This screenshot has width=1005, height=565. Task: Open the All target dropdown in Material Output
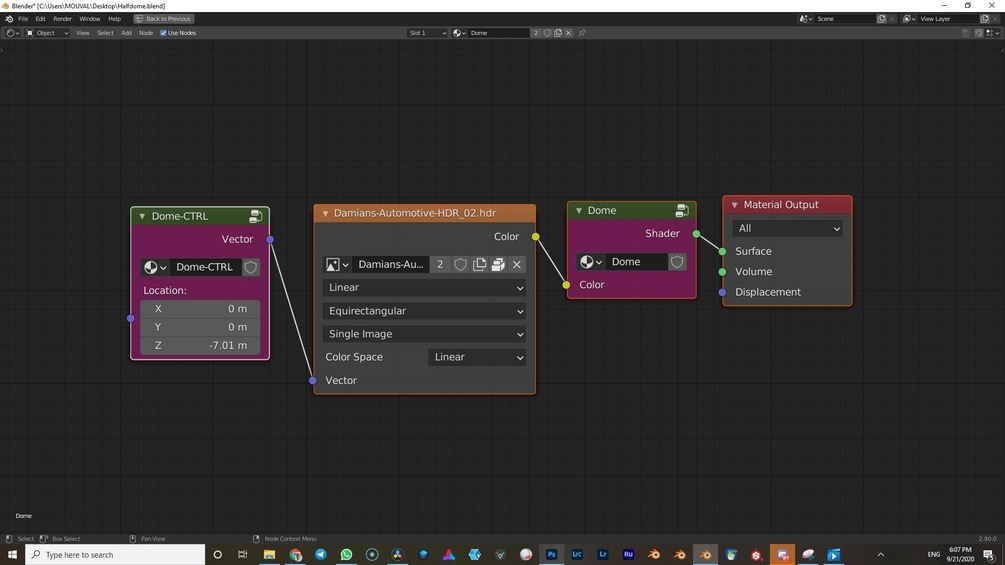[x=788, y=228]
